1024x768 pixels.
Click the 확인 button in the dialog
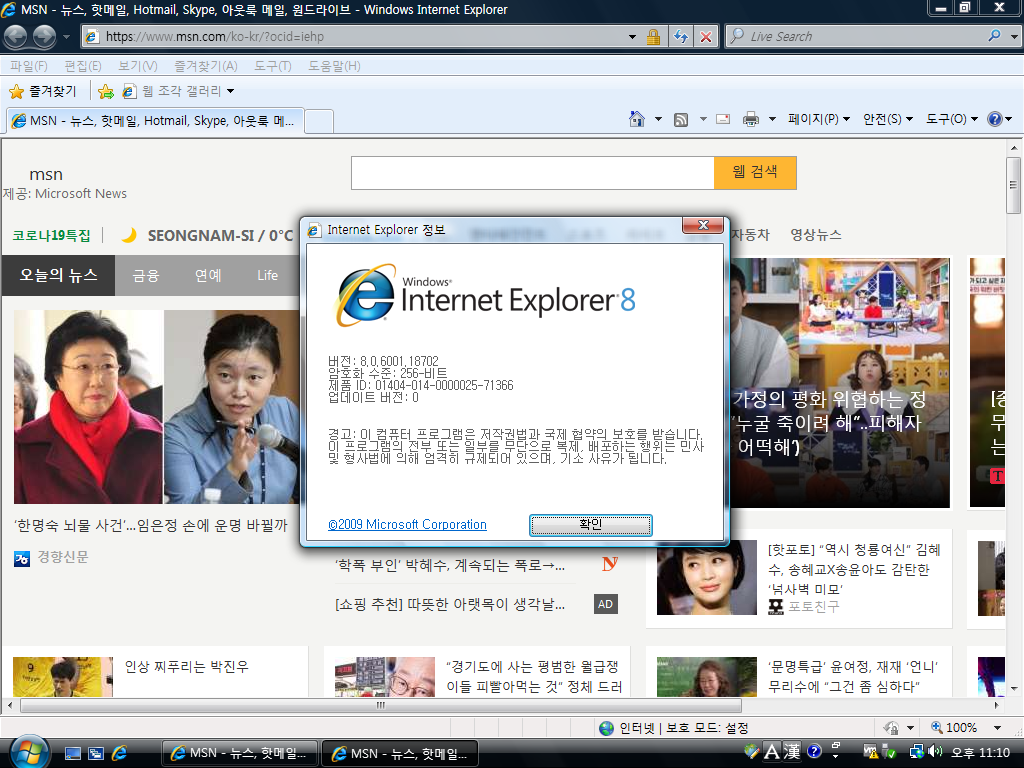(590, 524)
